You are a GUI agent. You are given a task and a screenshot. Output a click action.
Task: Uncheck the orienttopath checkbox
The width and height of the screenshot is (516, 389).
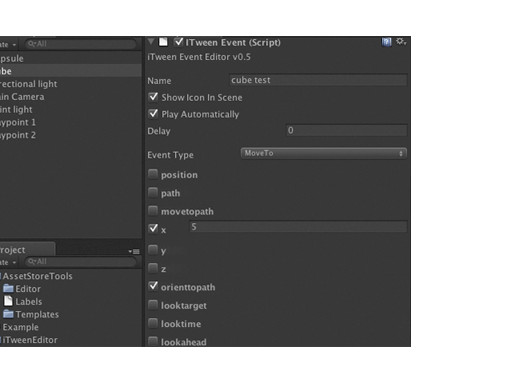[153, 286]
